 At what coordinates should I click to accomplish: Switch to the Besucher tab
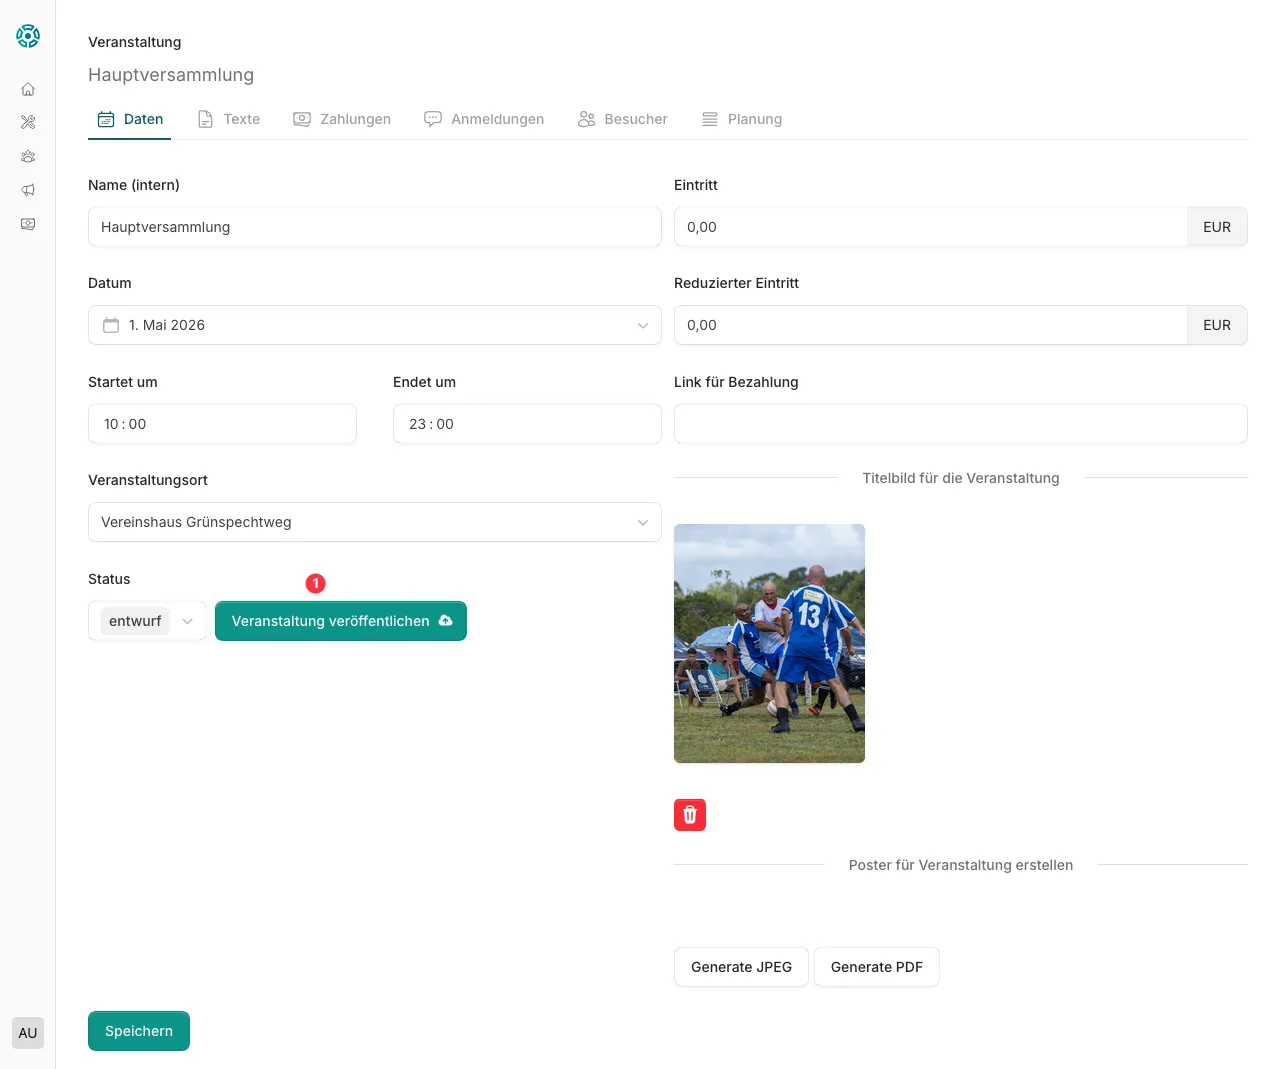pos(623,119)
